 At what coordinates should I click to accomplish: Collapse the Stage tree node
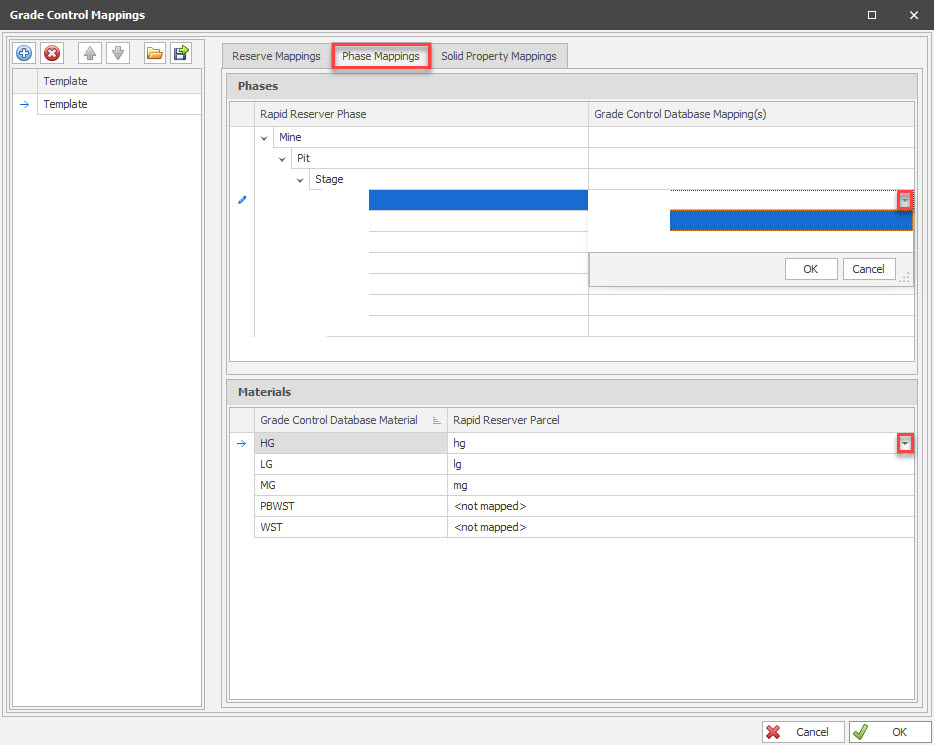(301, 180)
